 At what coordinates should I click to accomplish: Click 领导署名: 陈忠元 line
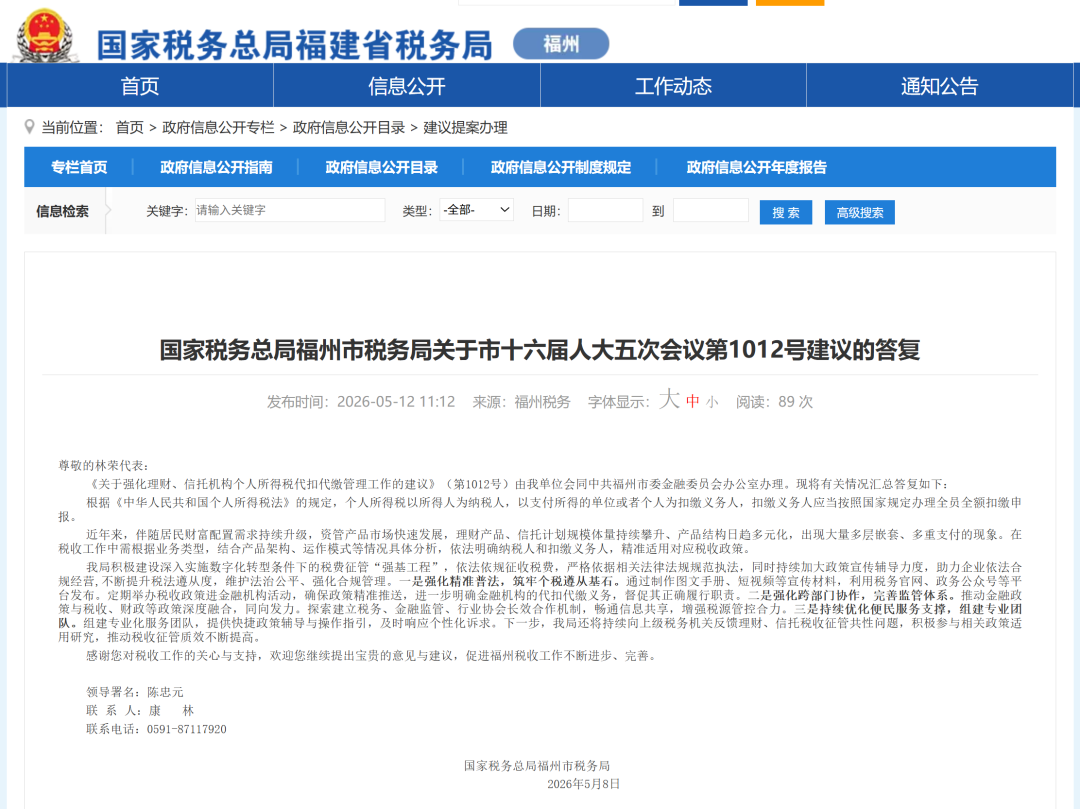click(134, 692)
